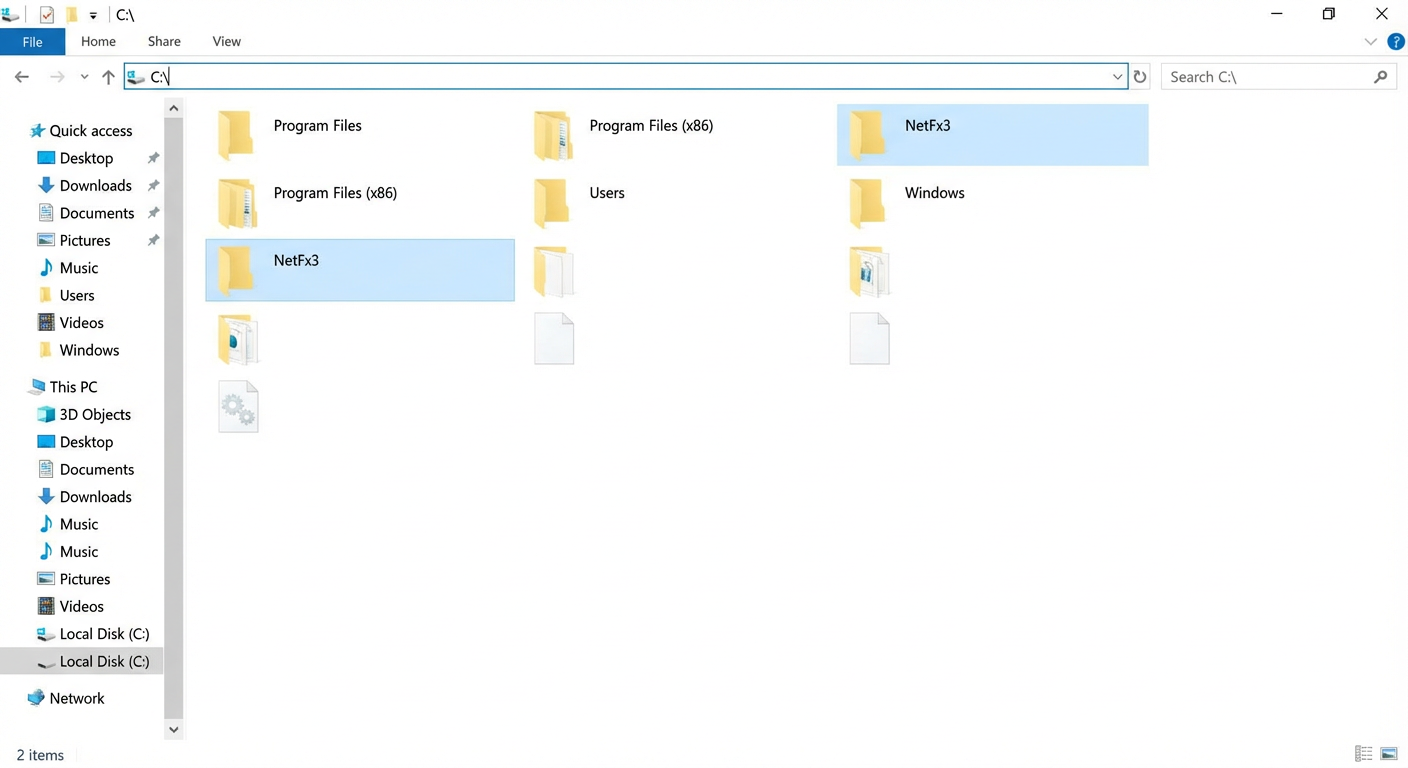This screenshot has width=1408, height=768.
Task: Click the Back navigation arrow
Action: click(x=21, y=76)
